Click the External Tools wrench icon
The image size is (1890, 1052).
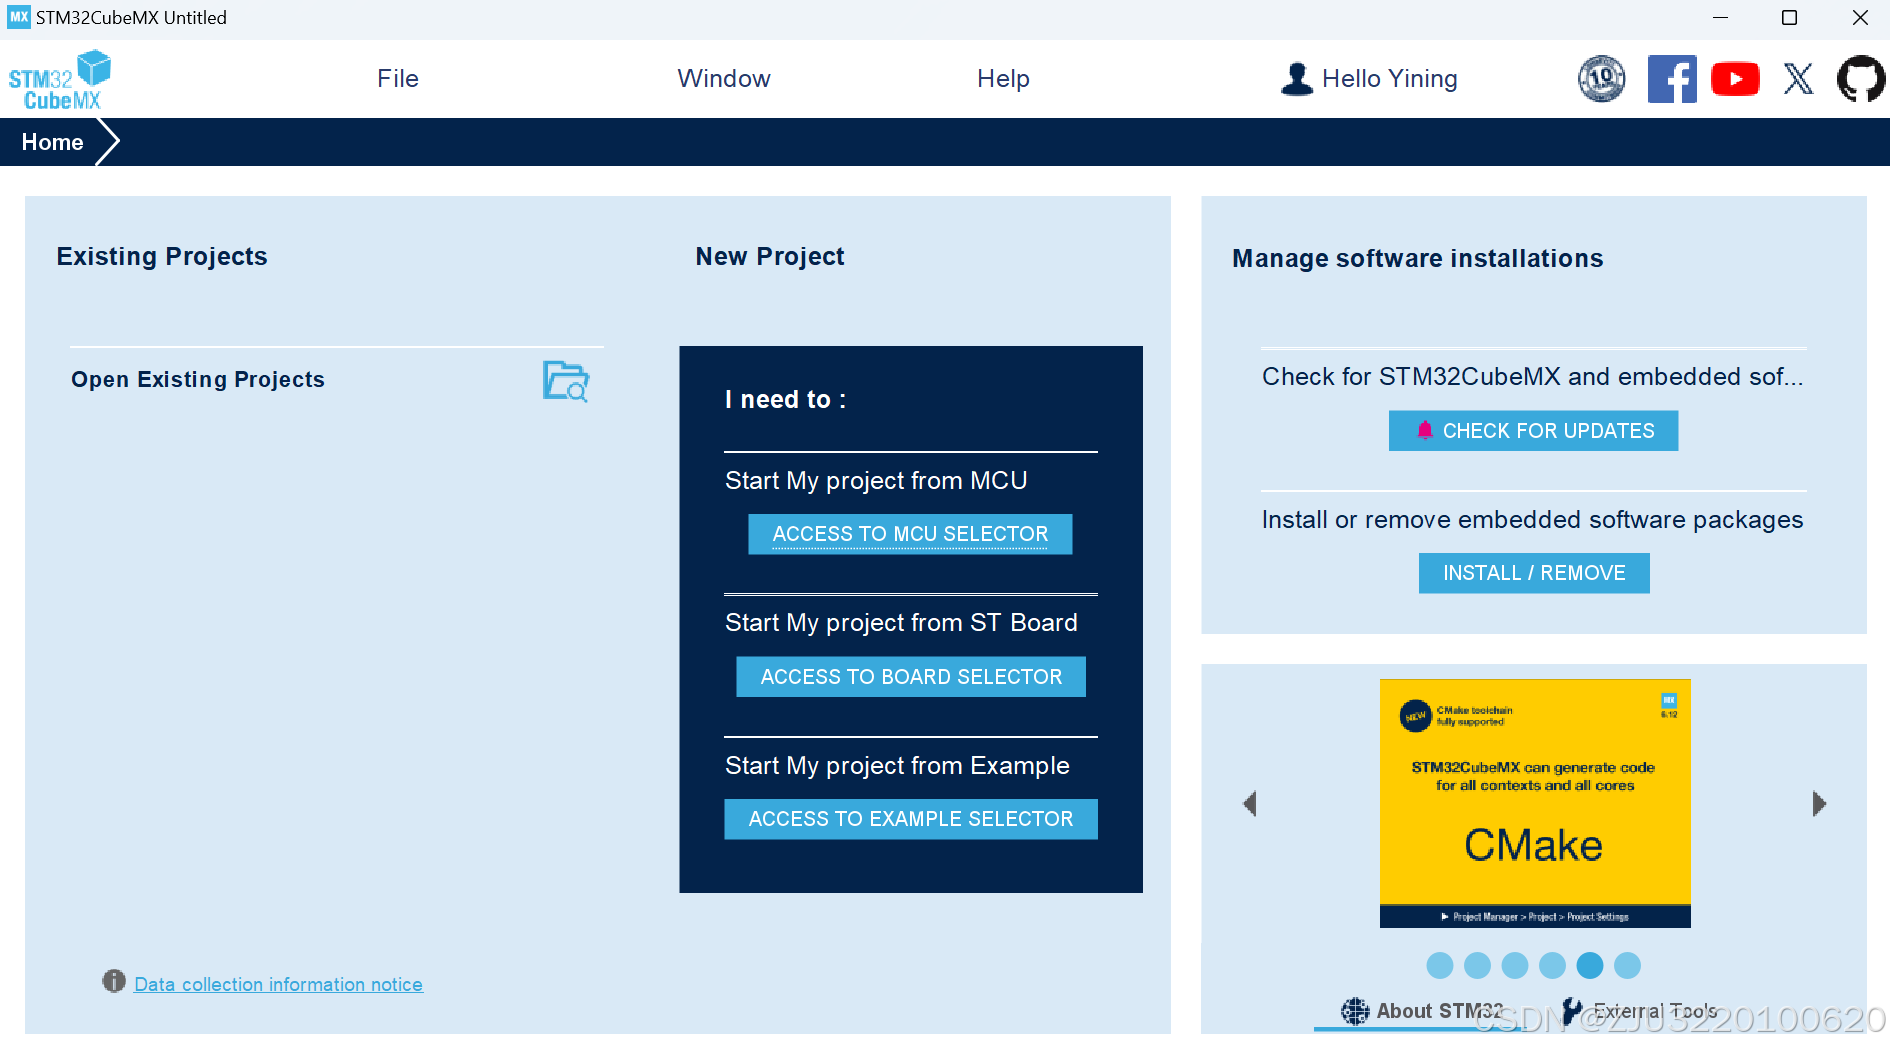[x=1572, y=1011]
